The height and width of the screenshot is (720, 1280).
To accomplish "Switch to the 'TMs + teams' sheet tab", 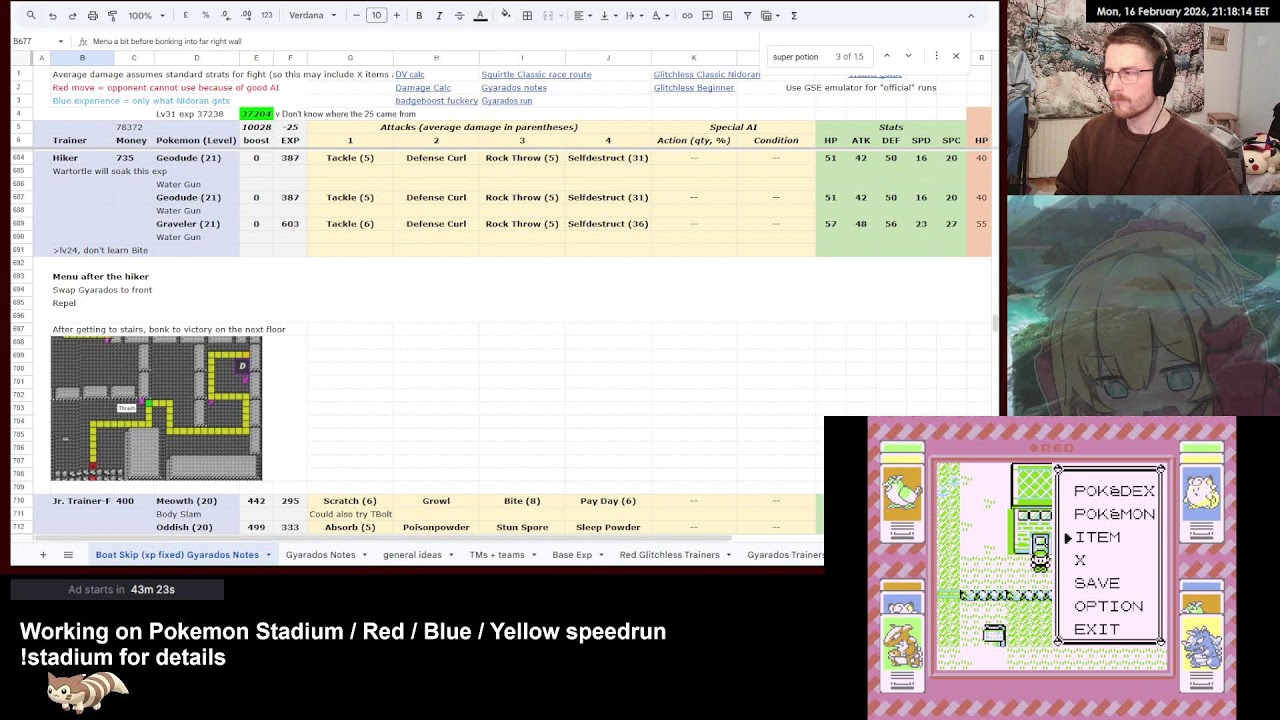I will (497, 555).
